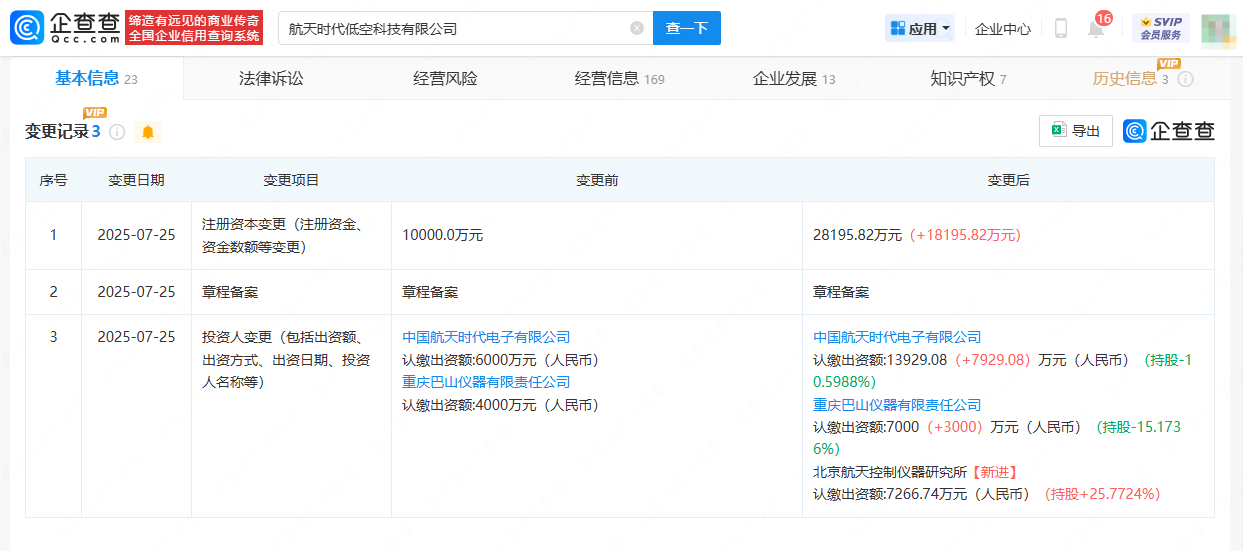Click the company name search input field
This screenshot has height=551, width=1243.
(x=452, y=28)
